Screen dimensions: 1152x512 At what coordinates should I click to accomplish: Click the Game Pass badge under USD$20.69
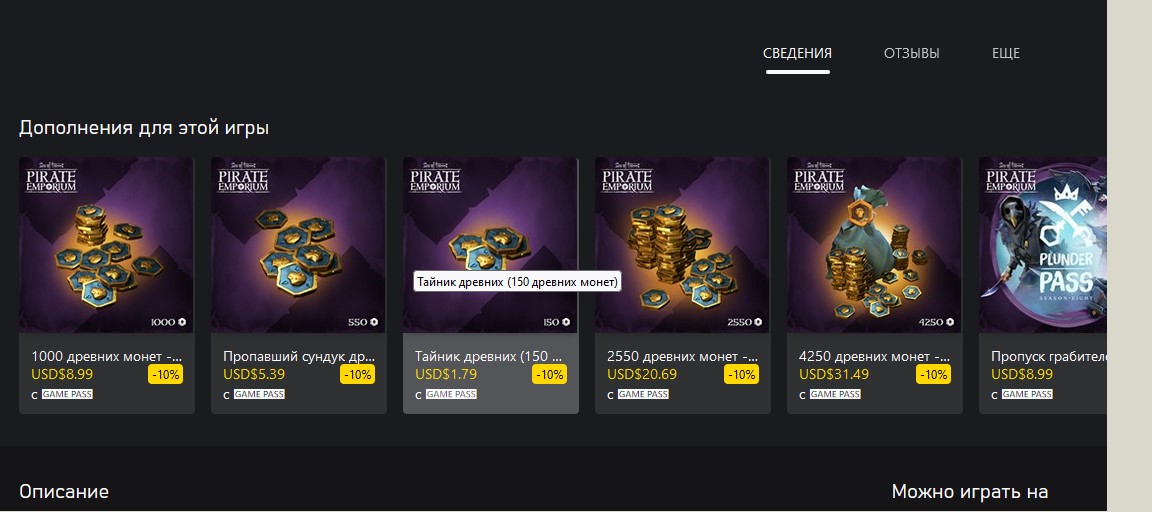642,394
